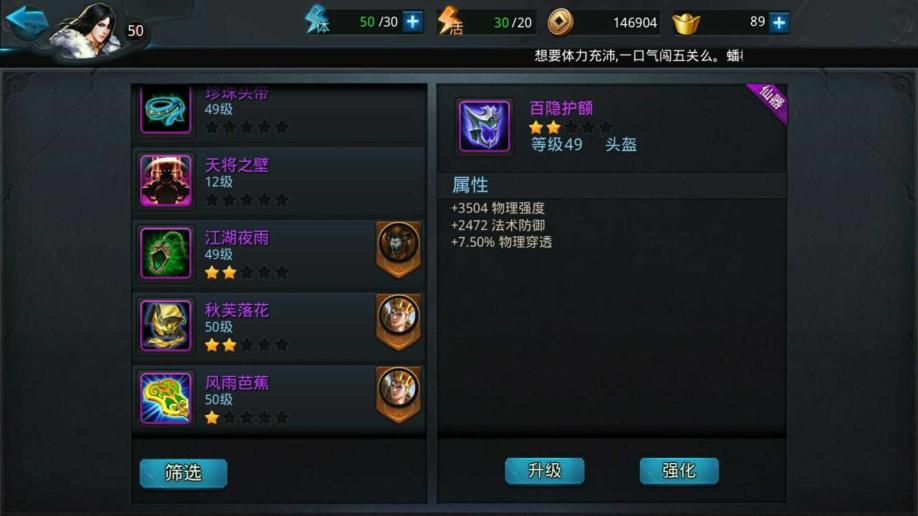Image resolution: width=918 pixels, height=516 pixels.
Task: Click the 升级 upgrade button
Action: [544, 471]
